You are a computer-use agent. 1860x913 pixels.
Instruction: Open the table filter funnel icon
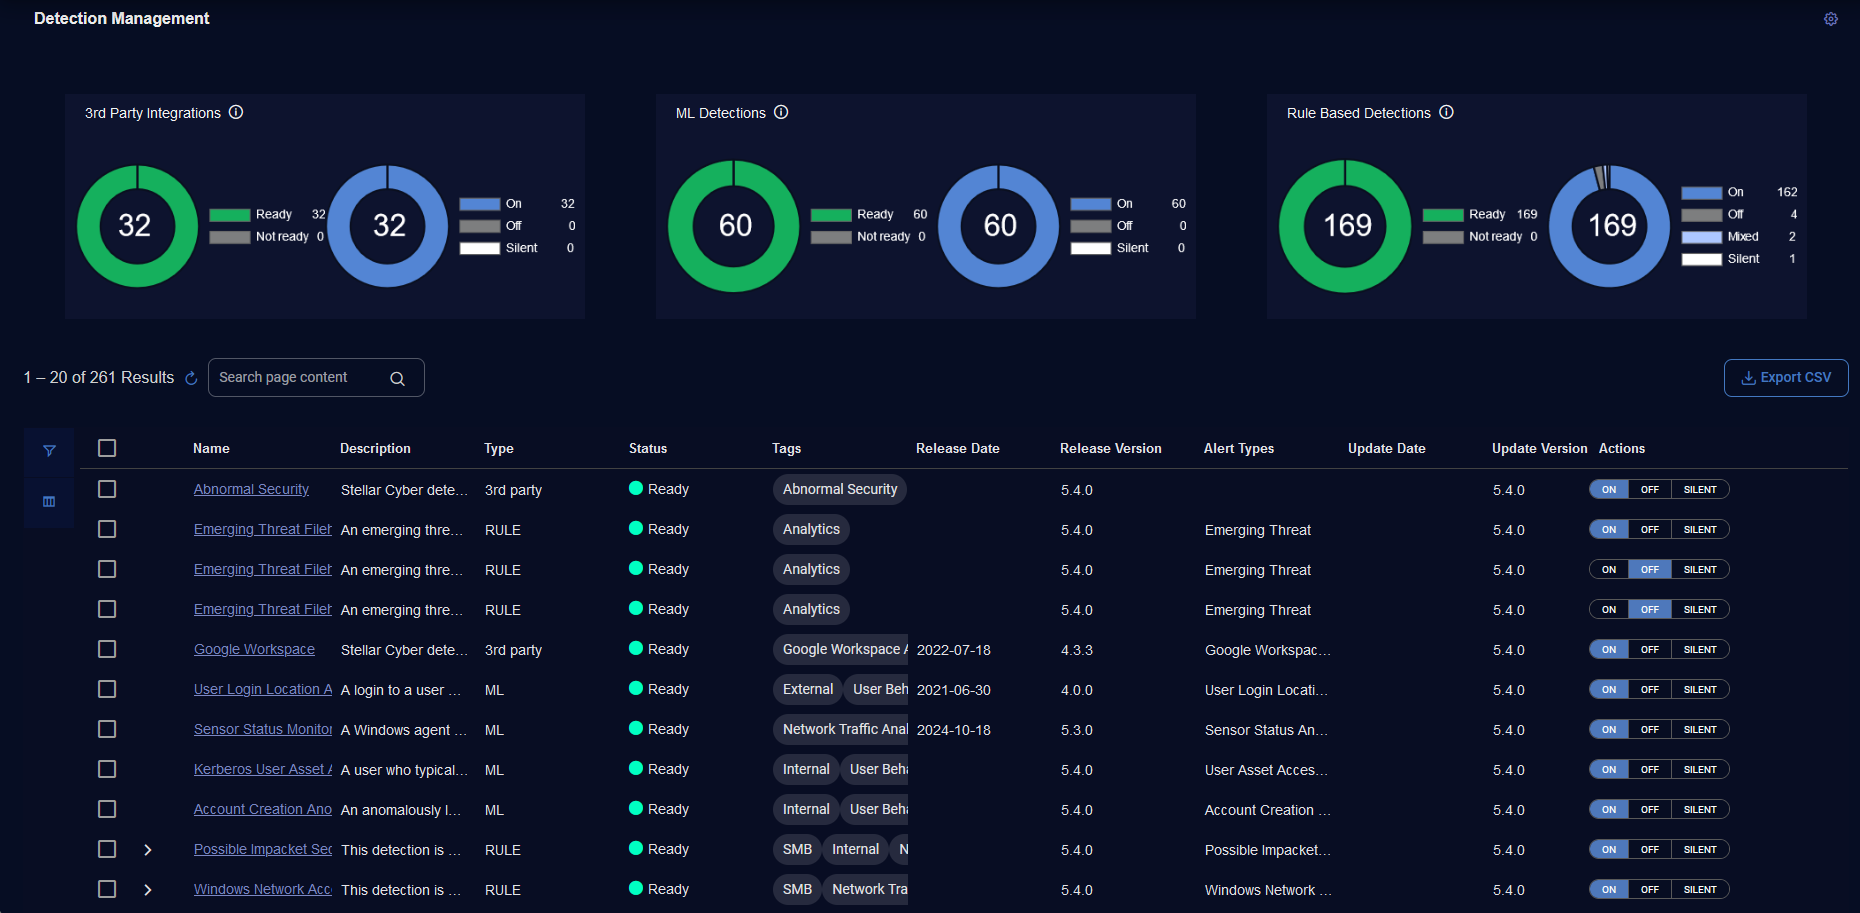pyautogui.click(x=49, y=451)
